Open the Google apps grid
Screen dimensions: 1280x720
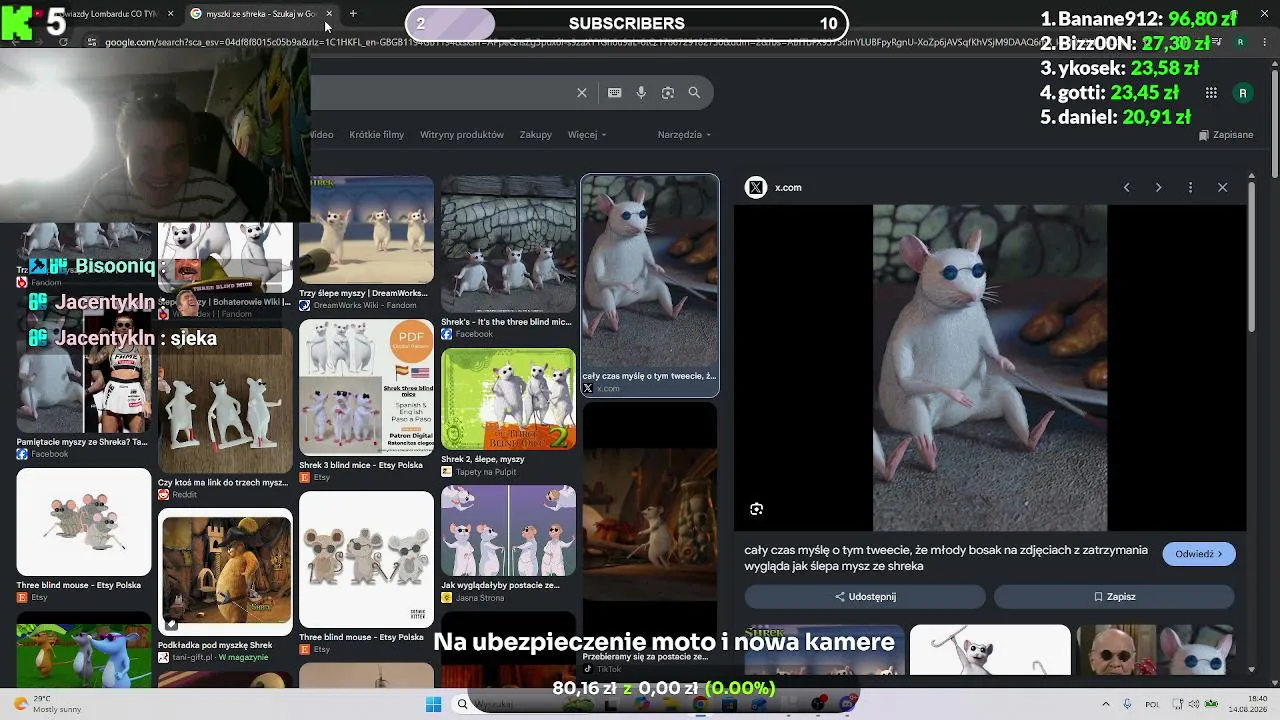click(x=1211, y=93)
